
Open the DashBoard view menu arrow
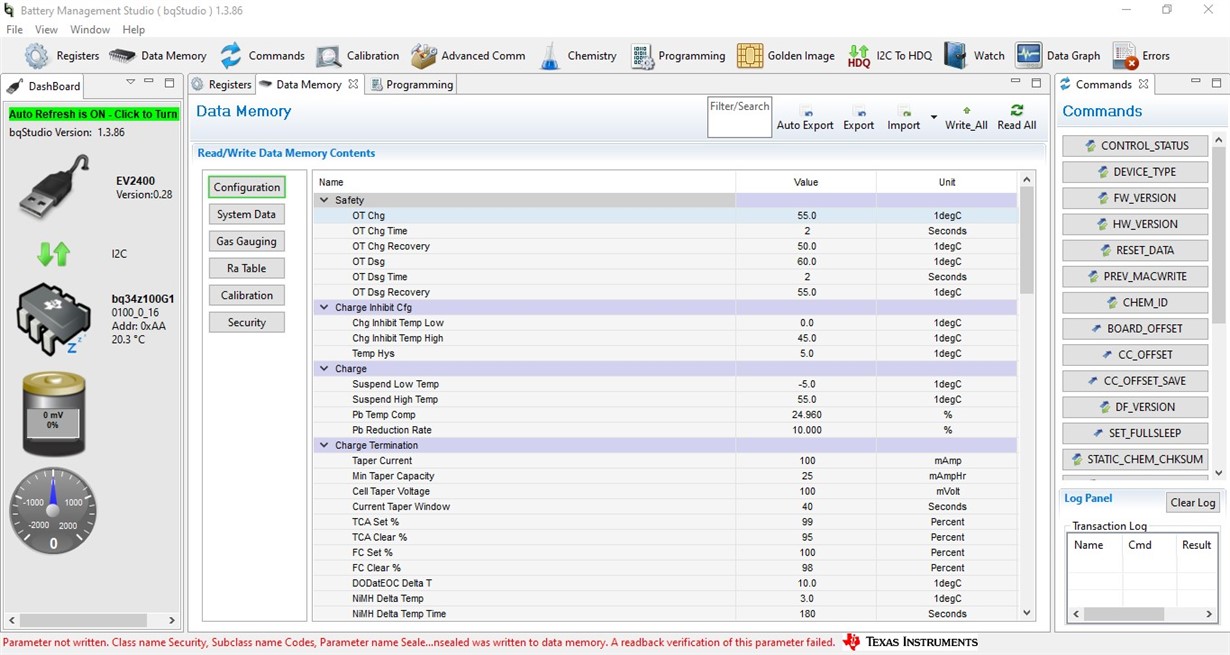point(130,82)
